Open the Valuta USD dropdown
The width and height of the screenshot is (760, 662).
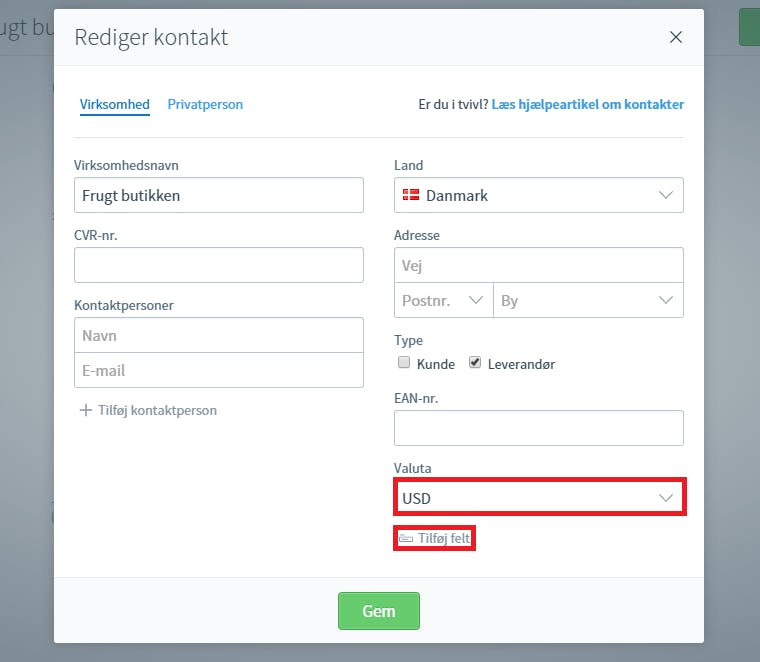pyautogui.click(x=539, y=498)
